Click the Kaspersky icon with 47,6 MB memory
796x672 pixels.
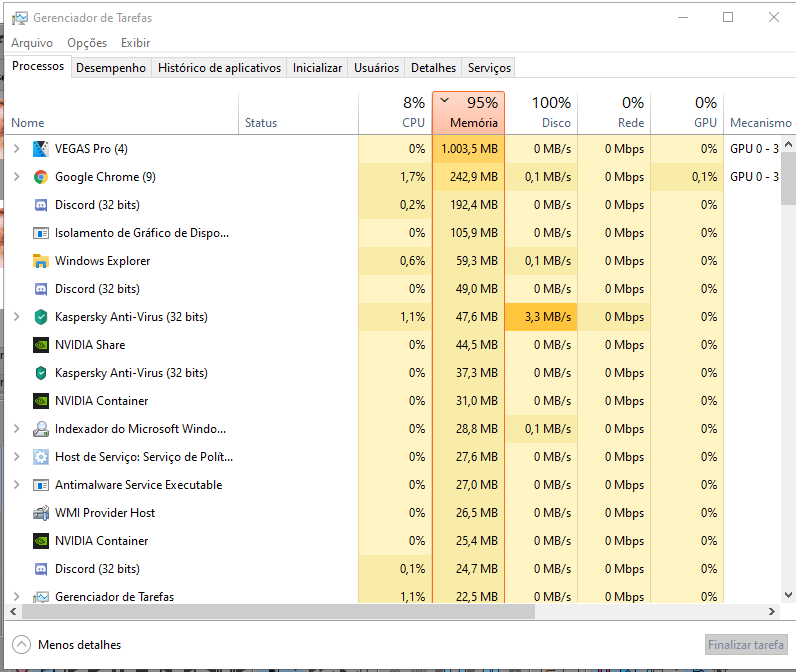click(x=41, y=317)
